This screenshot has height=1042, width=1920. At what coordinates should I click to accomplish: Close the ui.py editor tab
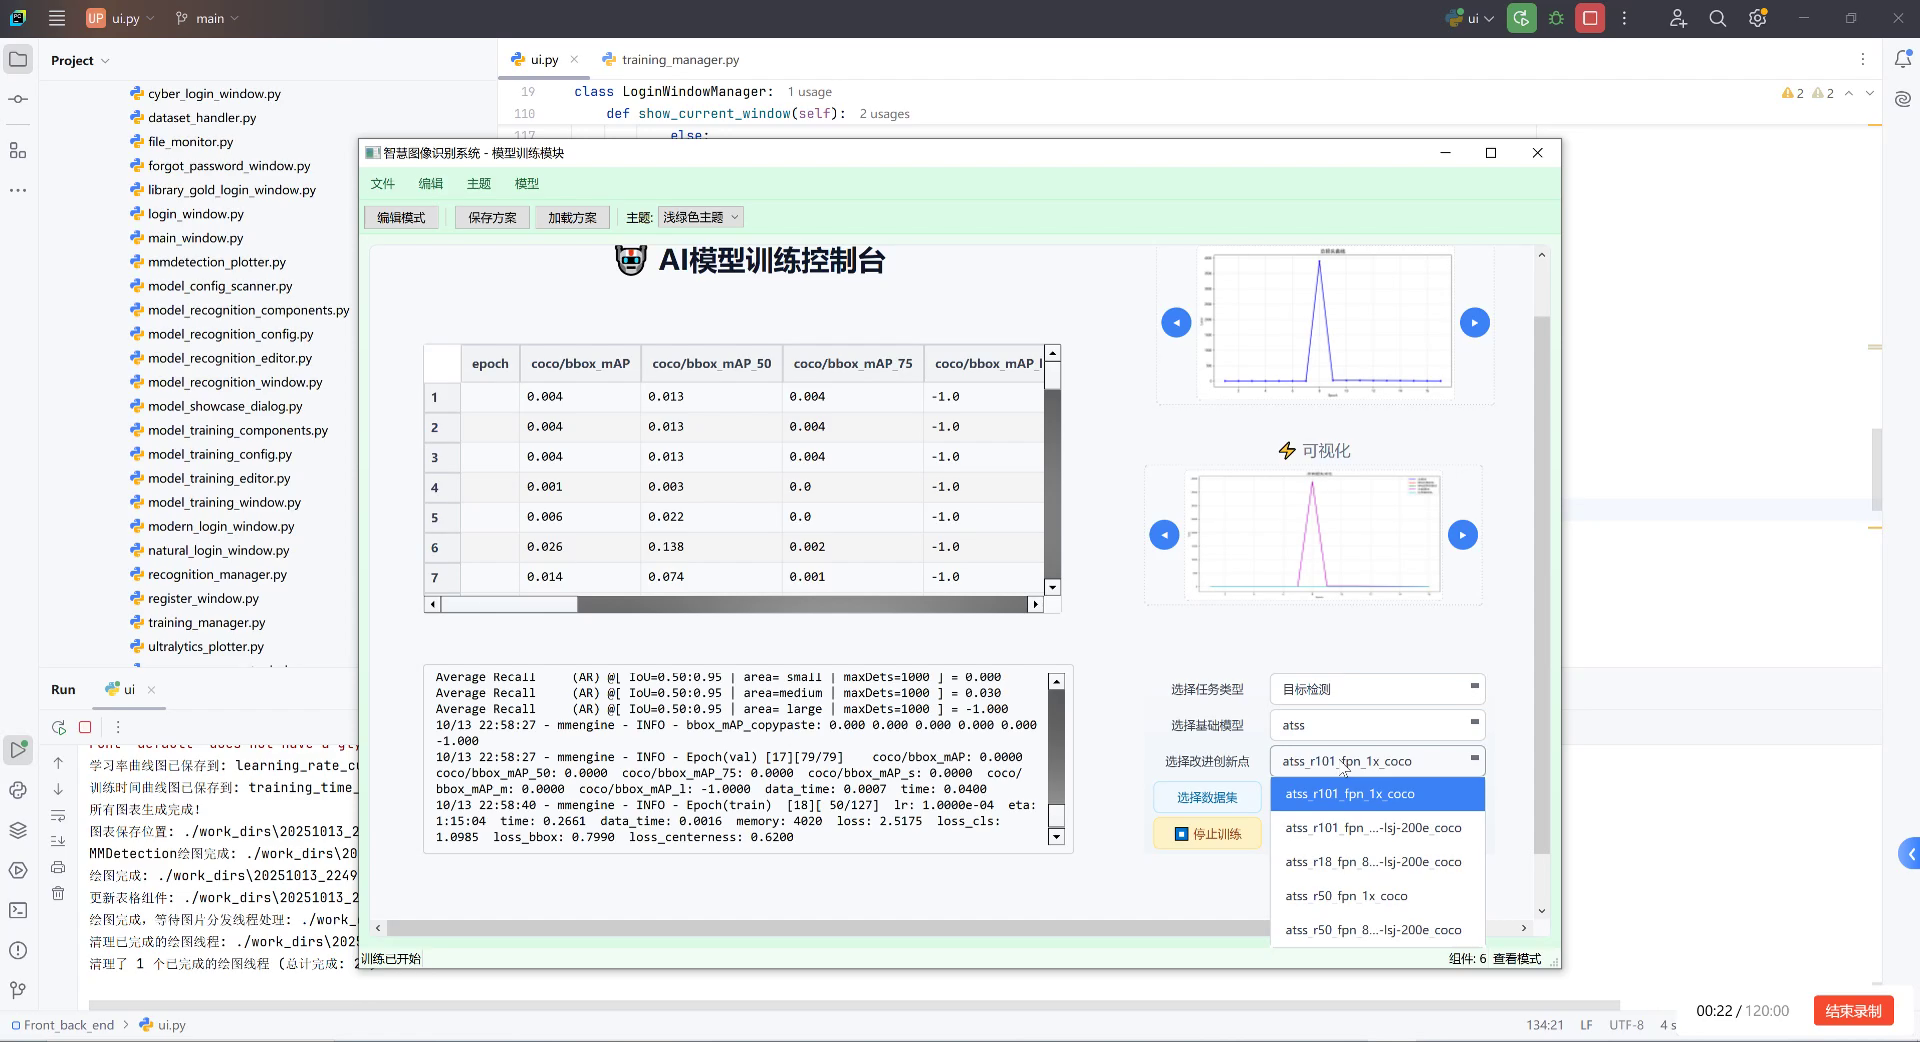click(574, 60)
